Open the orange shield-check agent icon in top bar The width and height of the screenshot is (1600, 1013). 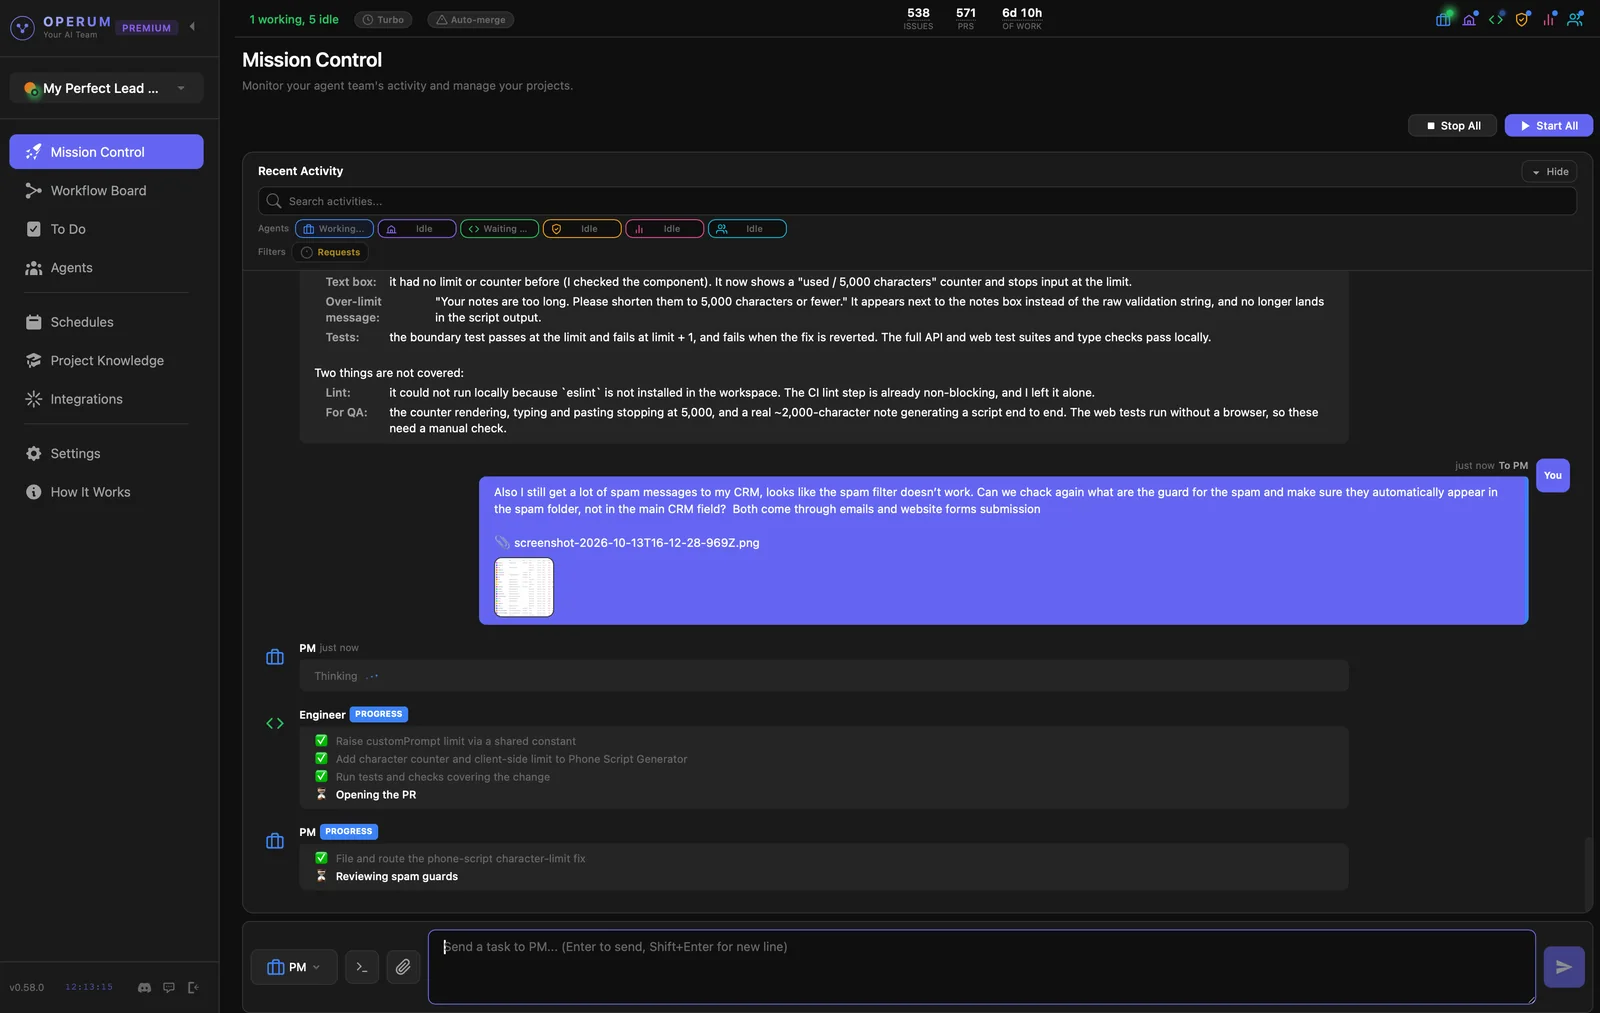coord(1522,19)
